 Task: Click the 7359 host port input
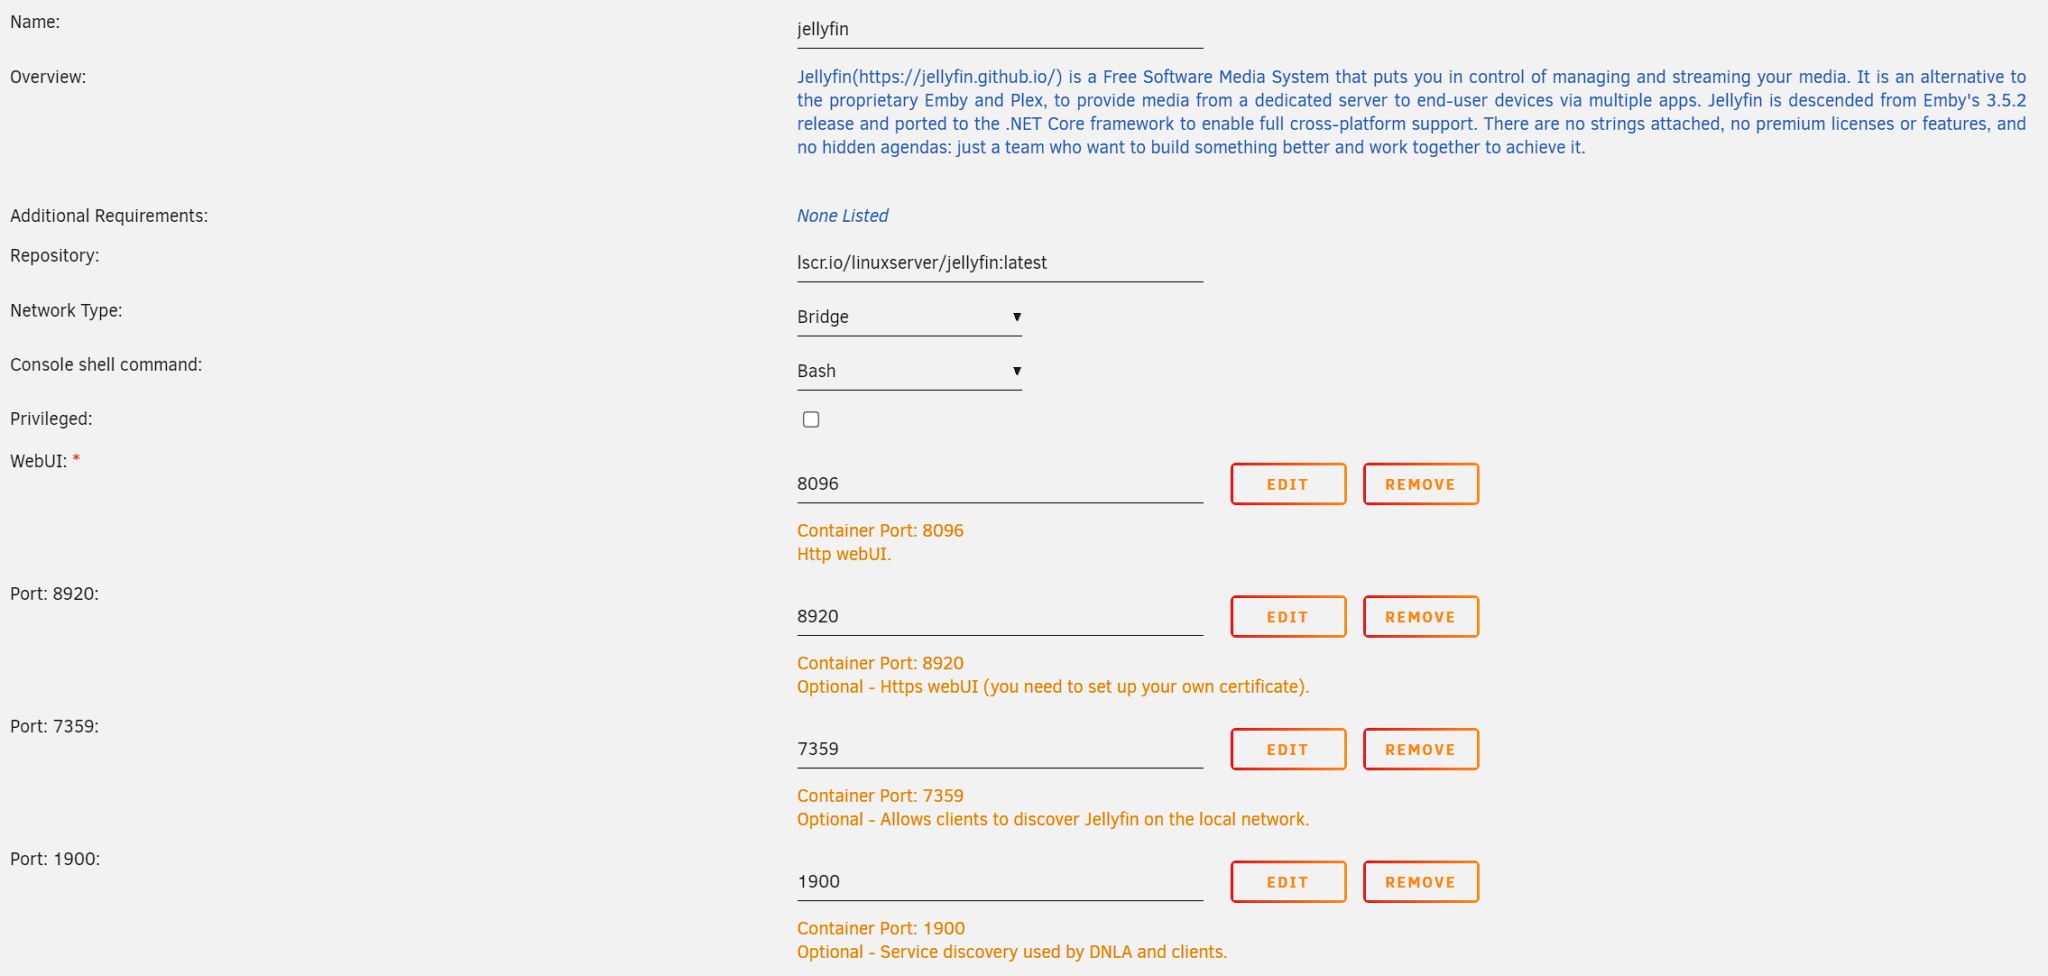(999, 749)
